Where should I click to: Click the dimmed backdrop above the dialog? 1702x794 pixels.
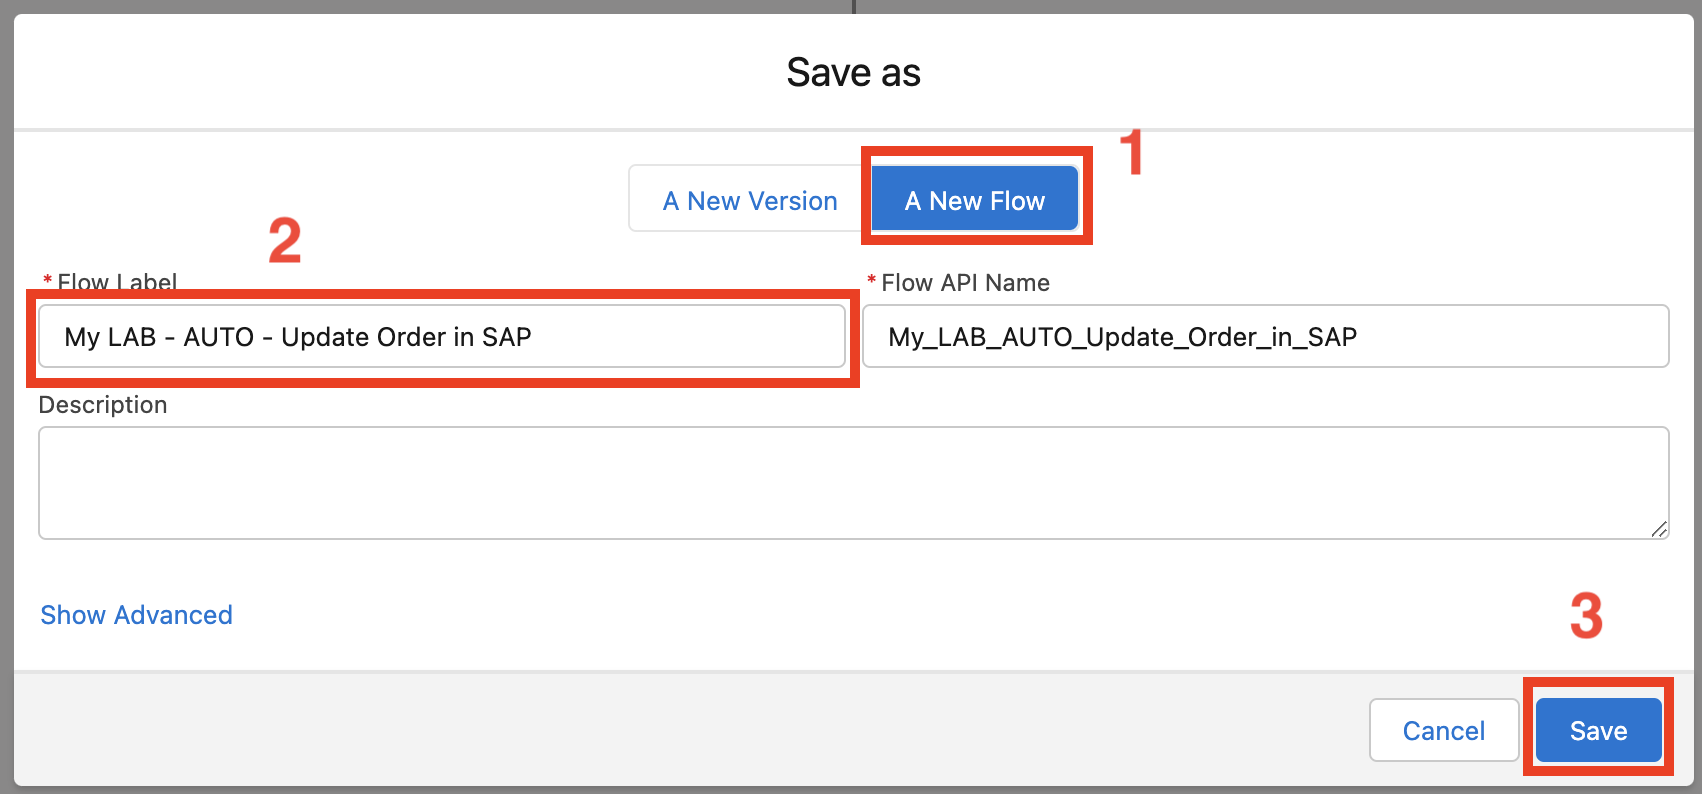pos(400,6)
